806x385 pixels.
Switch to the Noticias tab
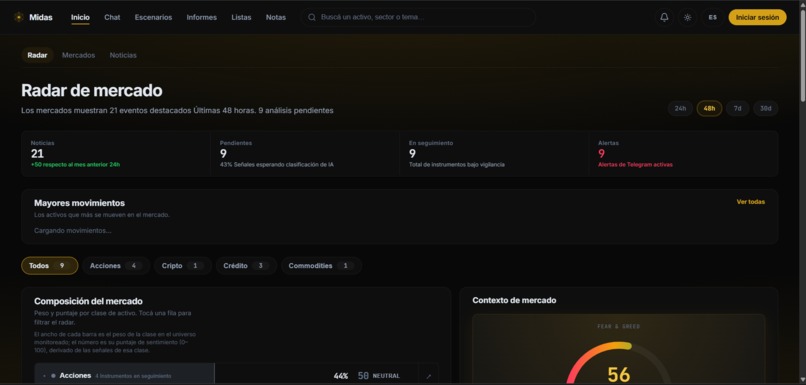(x=123, y=55)
